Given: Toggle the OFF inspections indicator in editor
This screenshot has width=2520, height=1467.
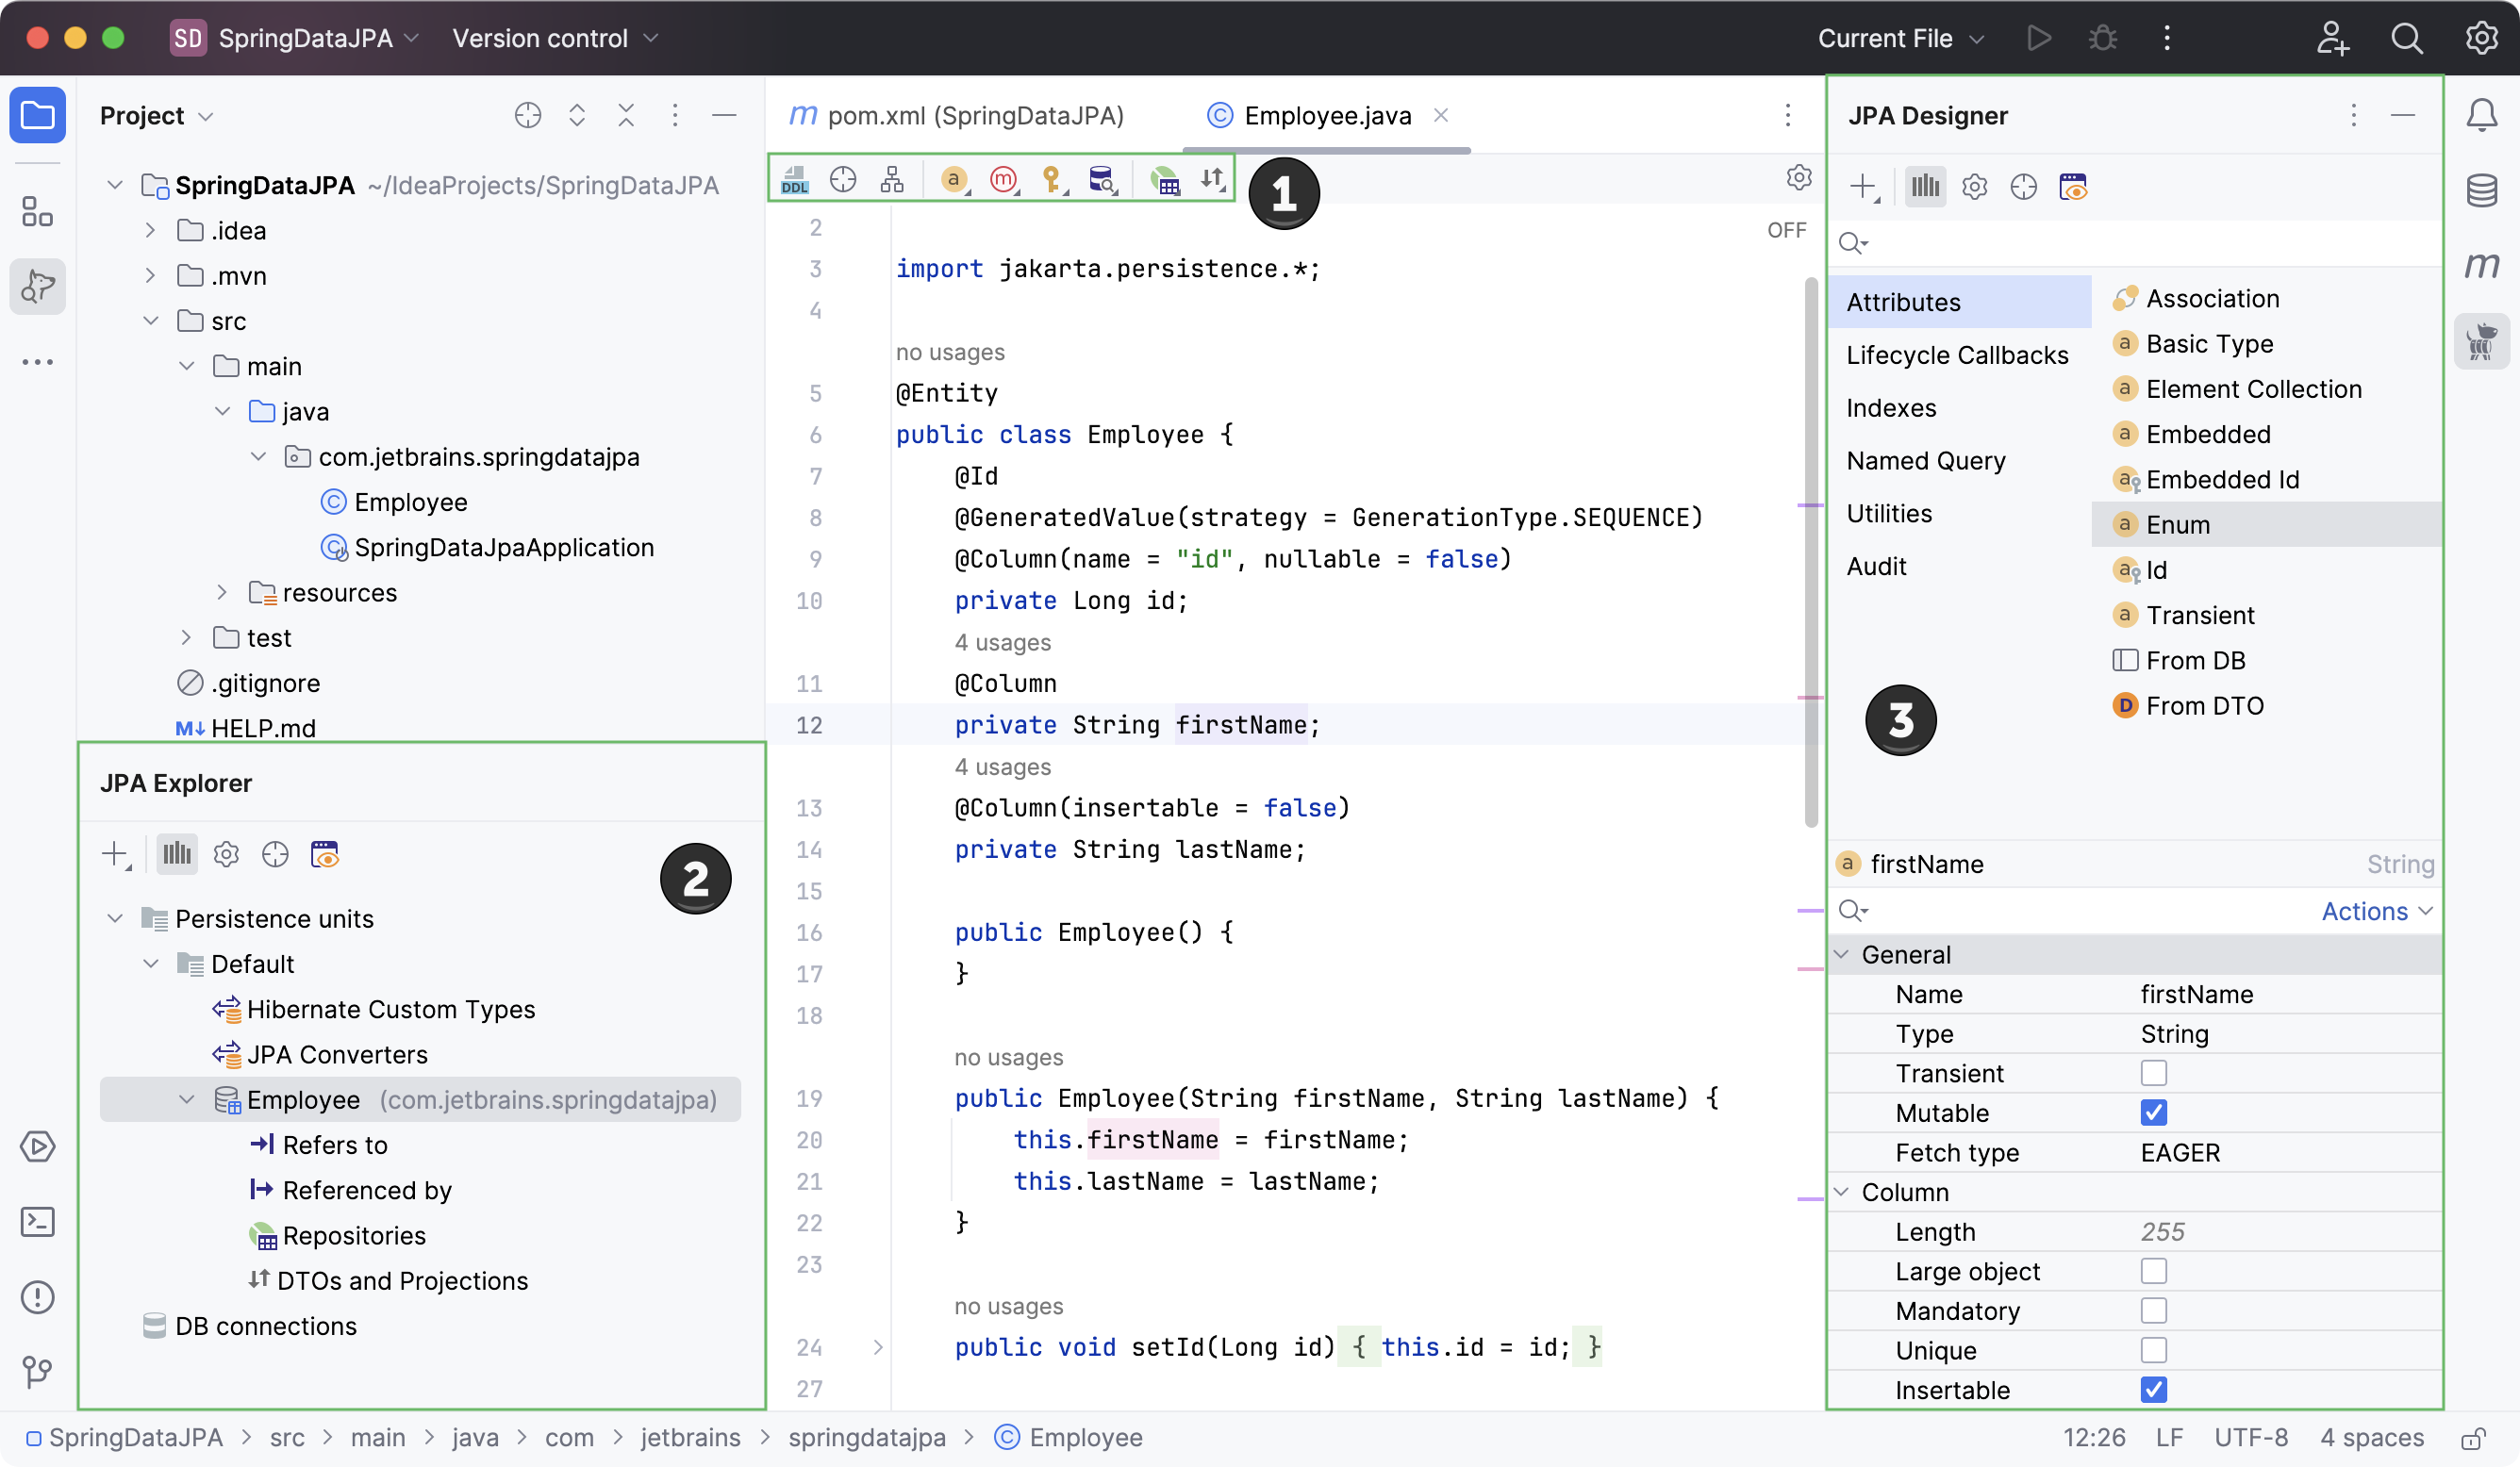Looking at the screenshot, I should pyautogui.click(x=1786, y=230).
